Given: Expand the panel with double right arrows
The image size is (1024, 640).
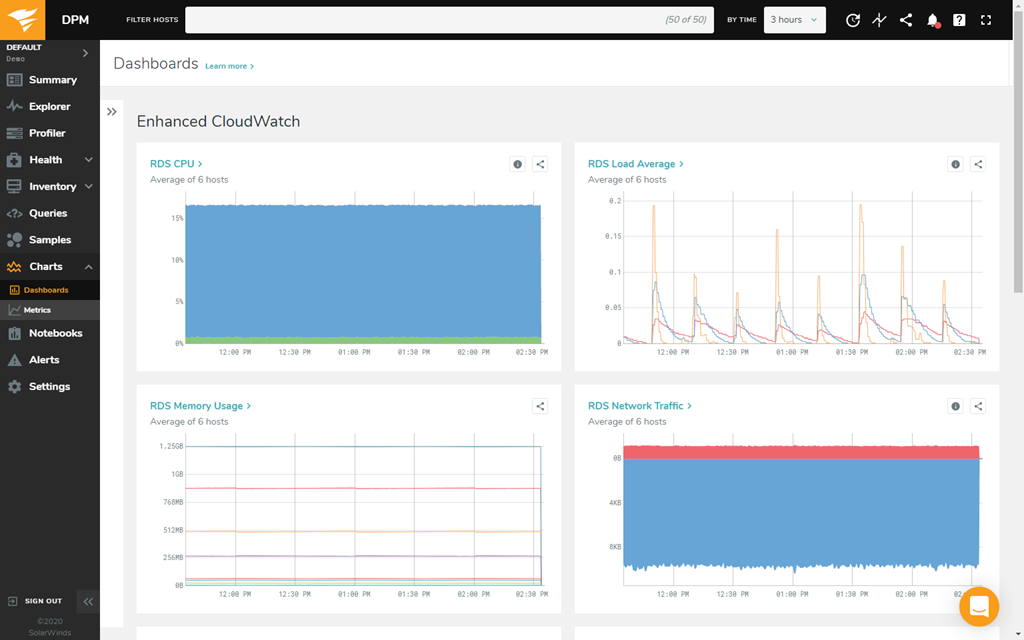Looking at the screenshot, I should 112,112.
